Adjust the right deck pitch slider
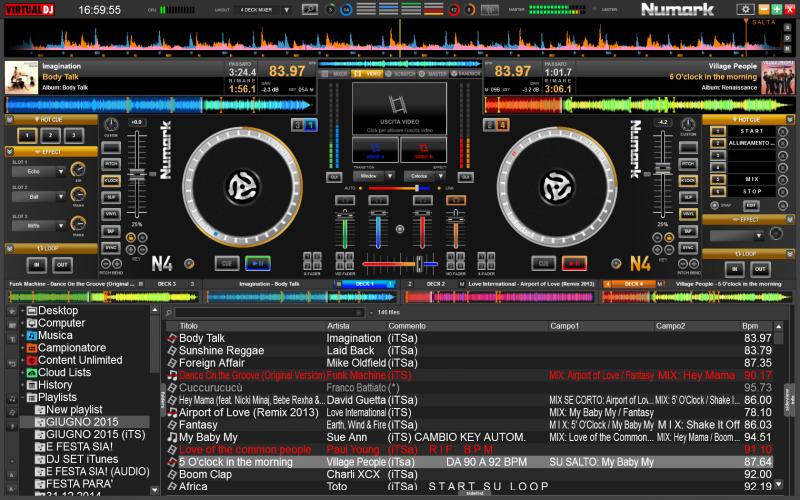The image size is (800, 500). coord(662,167)
